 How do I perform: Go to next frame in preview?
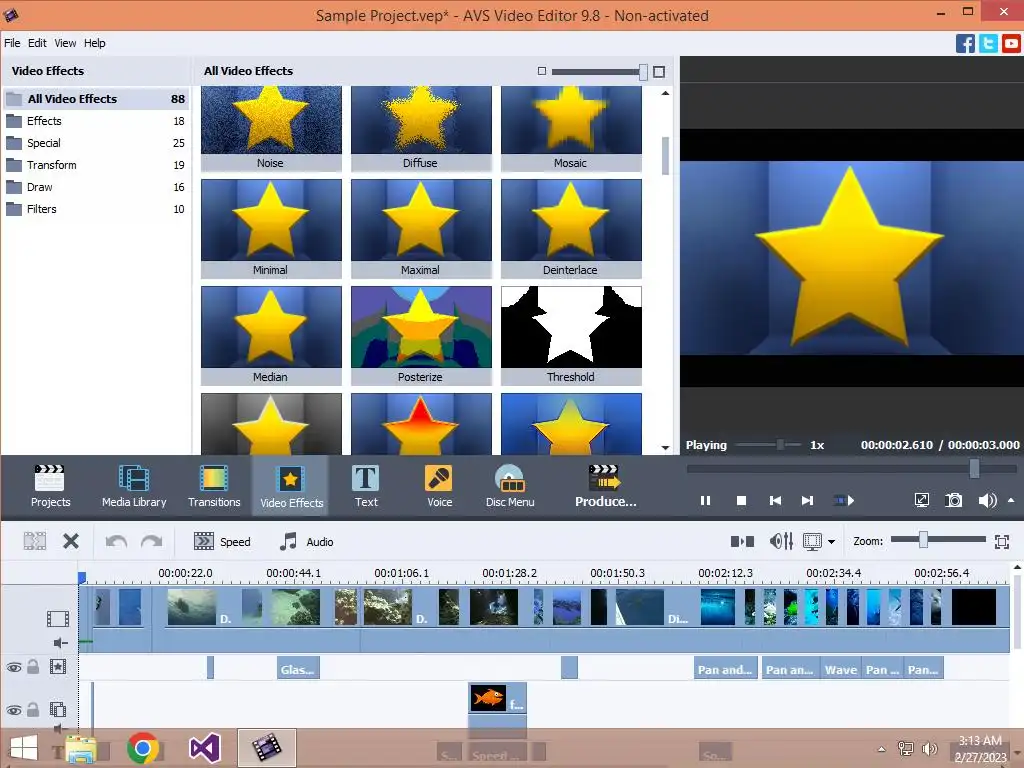coord(808,501)
